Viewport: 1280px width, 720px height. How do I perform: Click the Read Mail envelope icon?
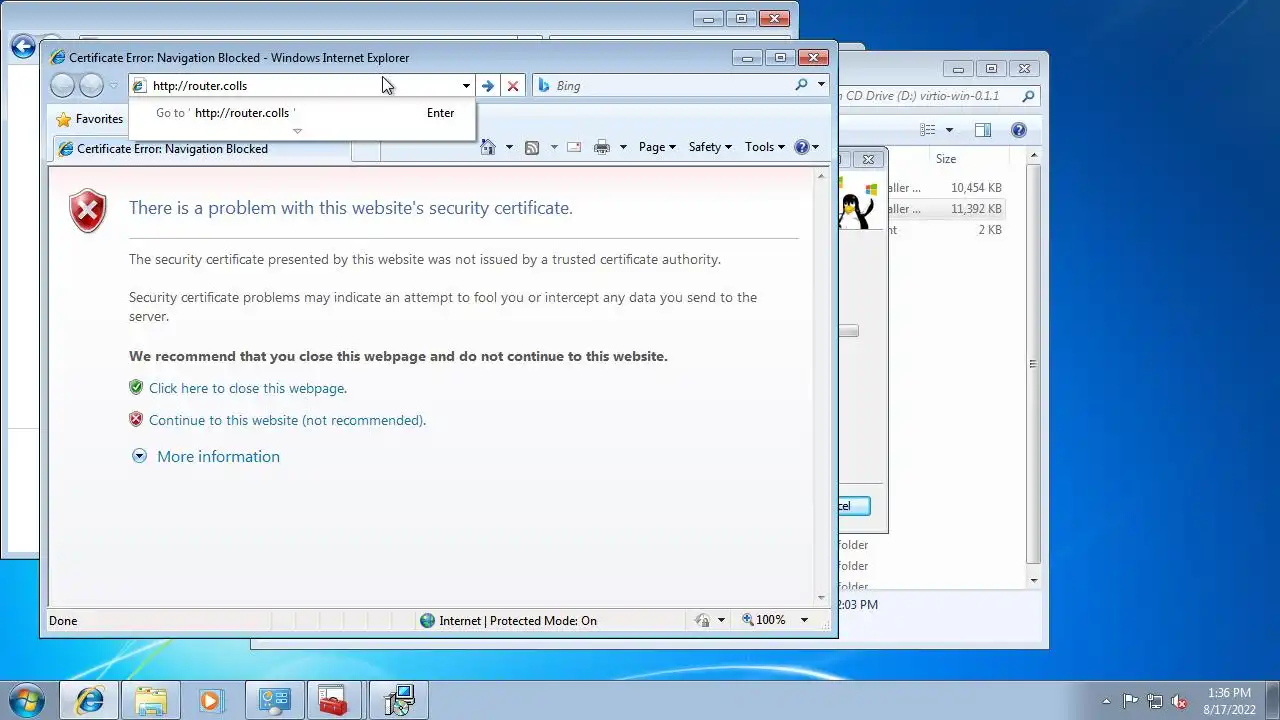tap(574, 147)
